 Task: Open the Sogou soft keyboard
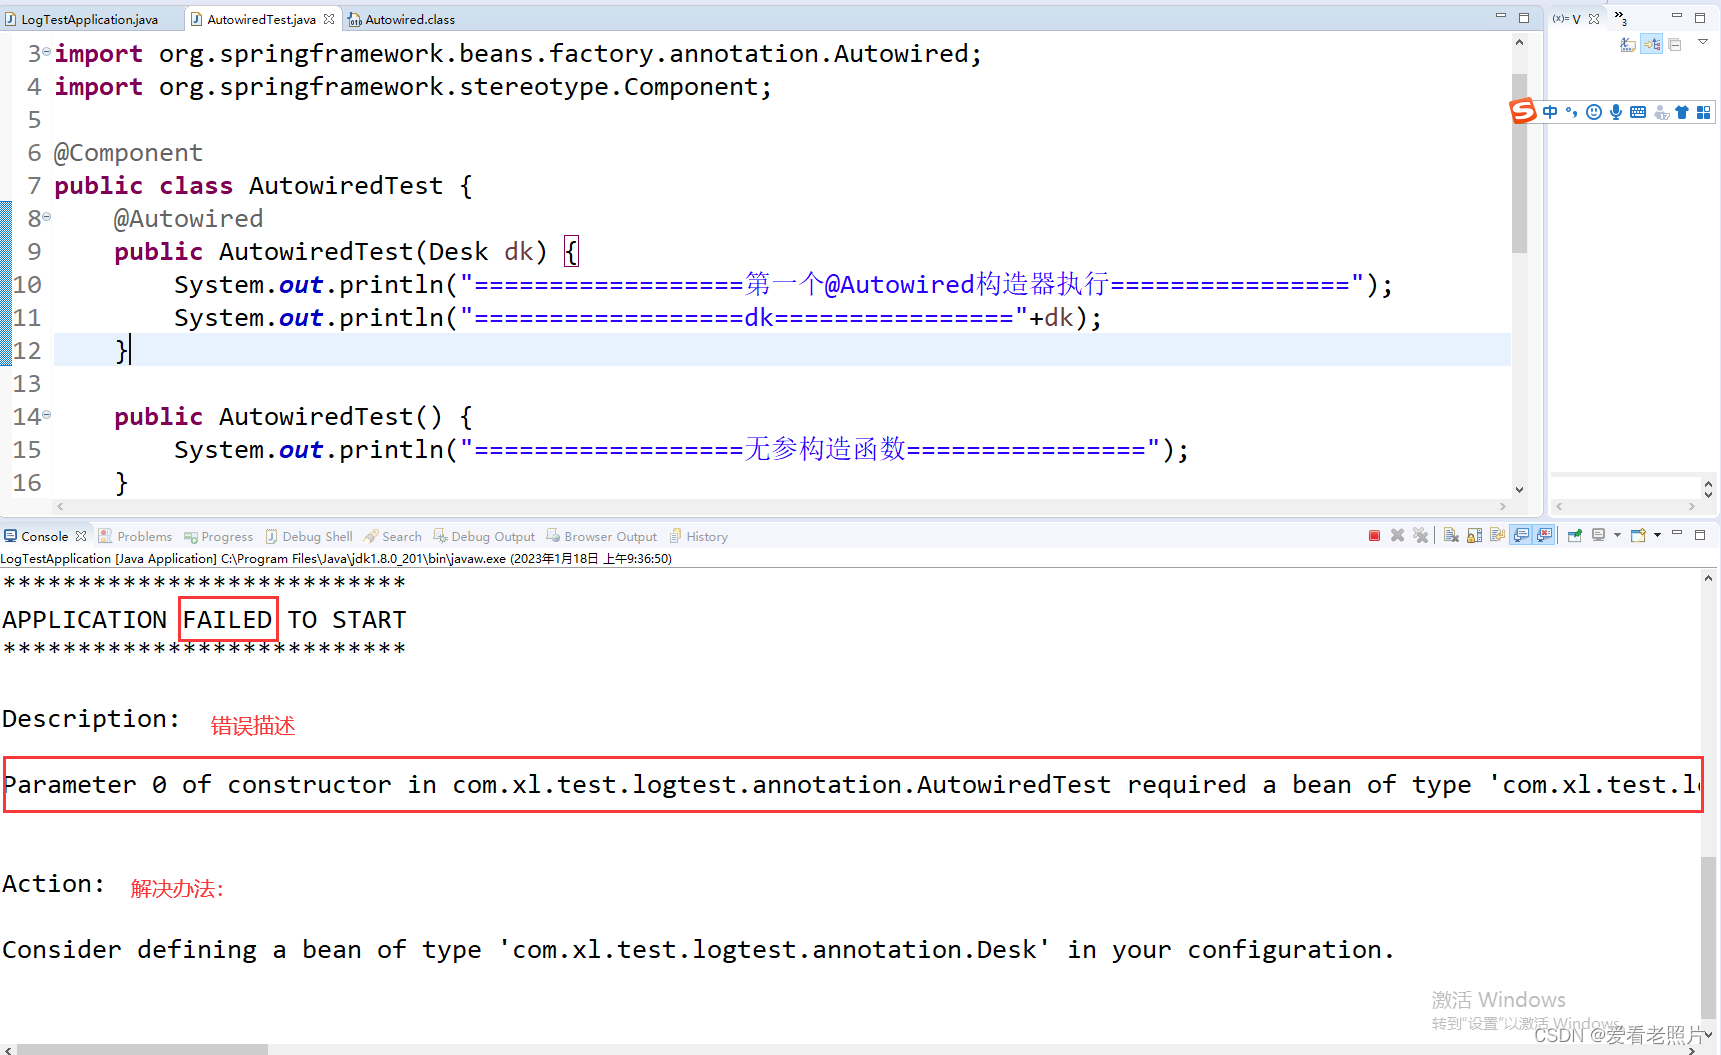pyautogui.click(x=1638, y=112)
